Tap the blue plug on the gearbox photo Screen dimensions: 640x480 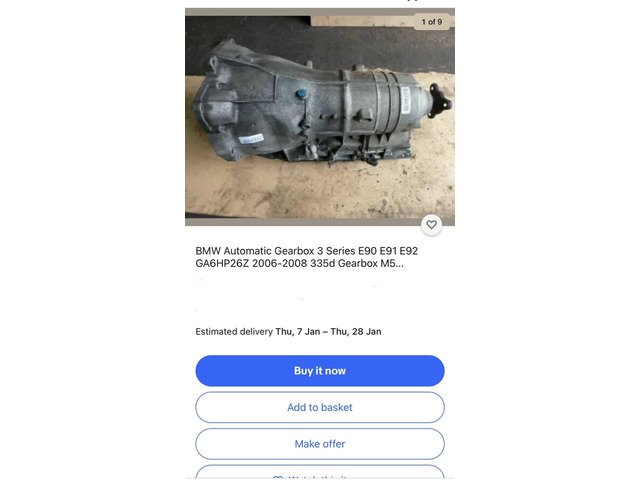[302, 94]
